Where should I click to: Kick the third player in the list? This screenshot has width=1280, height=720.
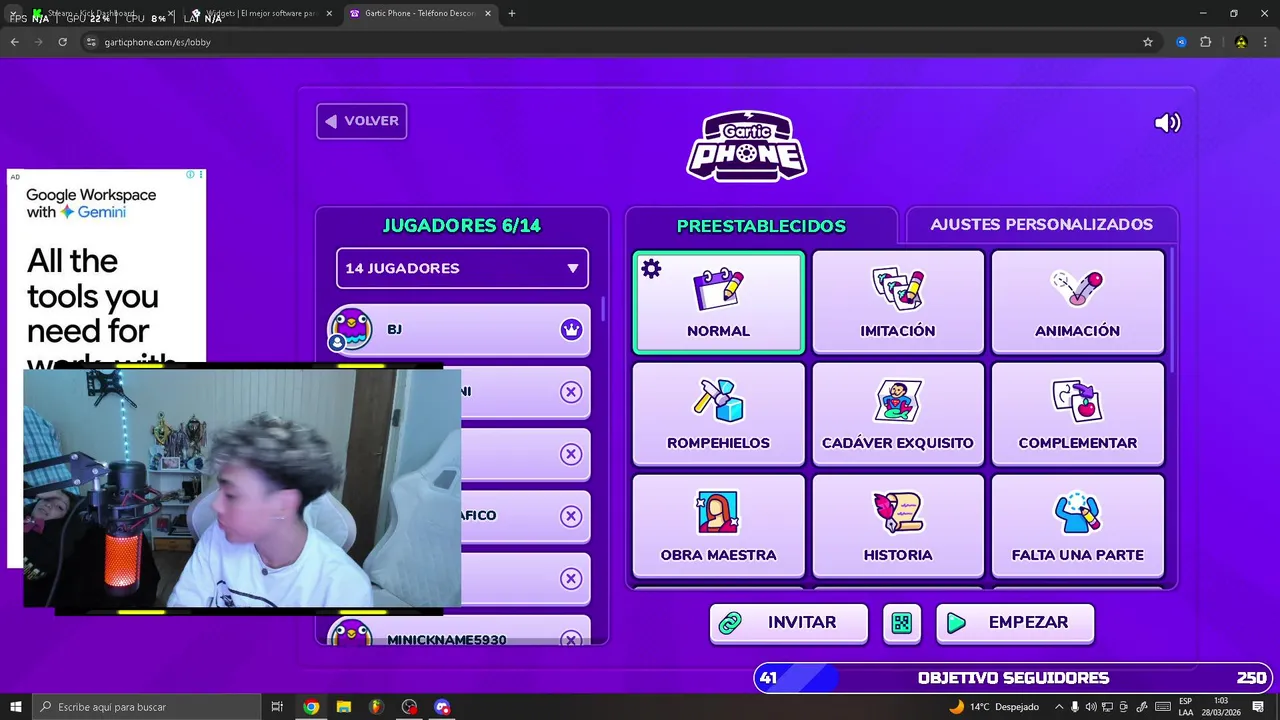[571, 454]
